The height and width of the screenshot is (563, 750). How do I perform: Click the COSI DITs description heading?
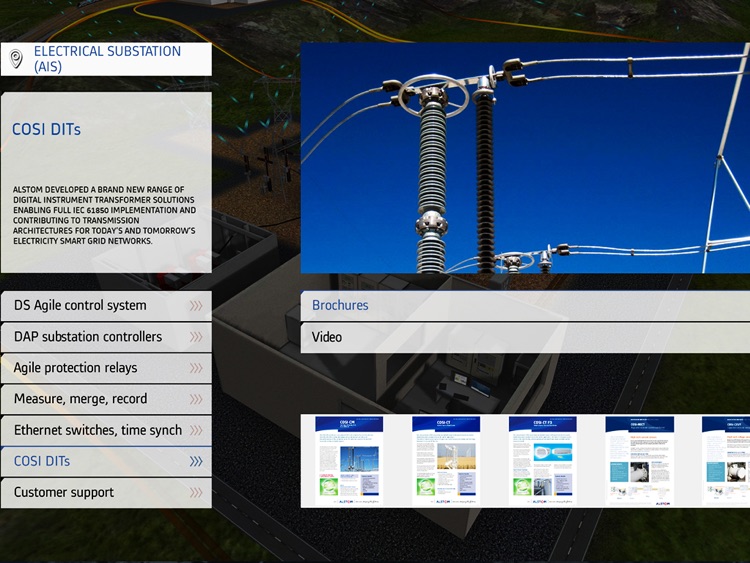(x=46, y=129)
